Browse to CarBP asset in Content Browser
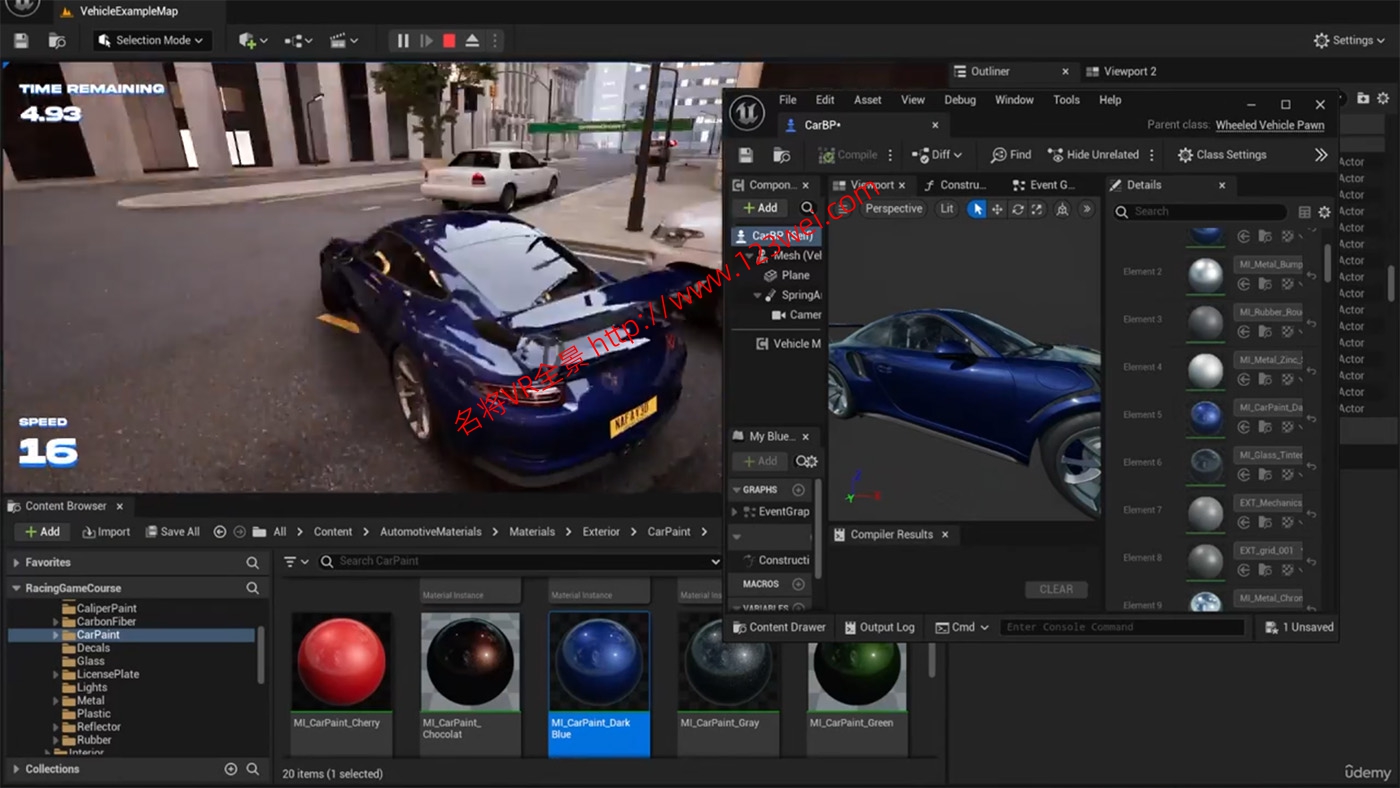Image resolution: width=1400 pixels, height=788 pixels. [x=782, y=155]
